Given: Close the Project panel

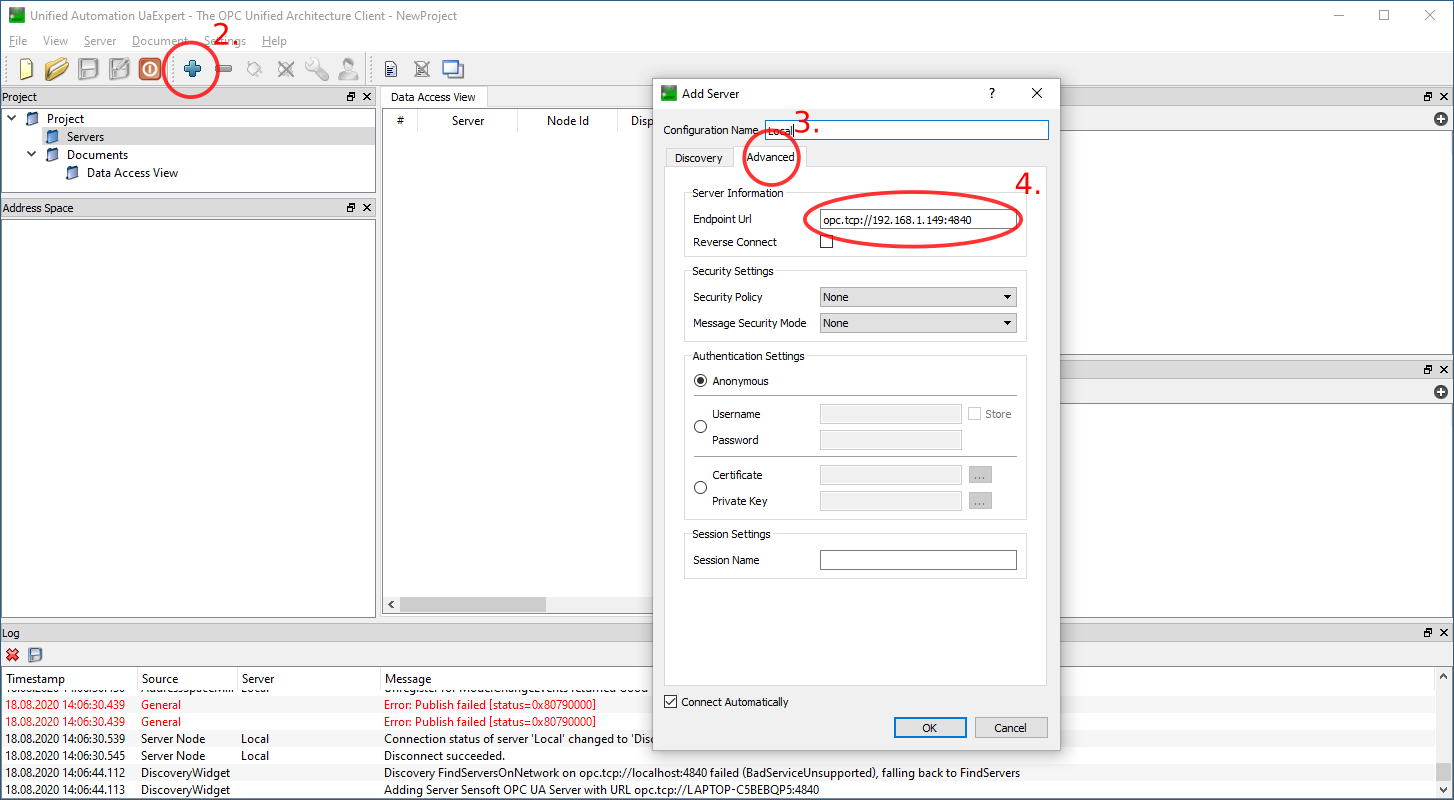Looking at the screenshot, I should (x=367, y=97).
